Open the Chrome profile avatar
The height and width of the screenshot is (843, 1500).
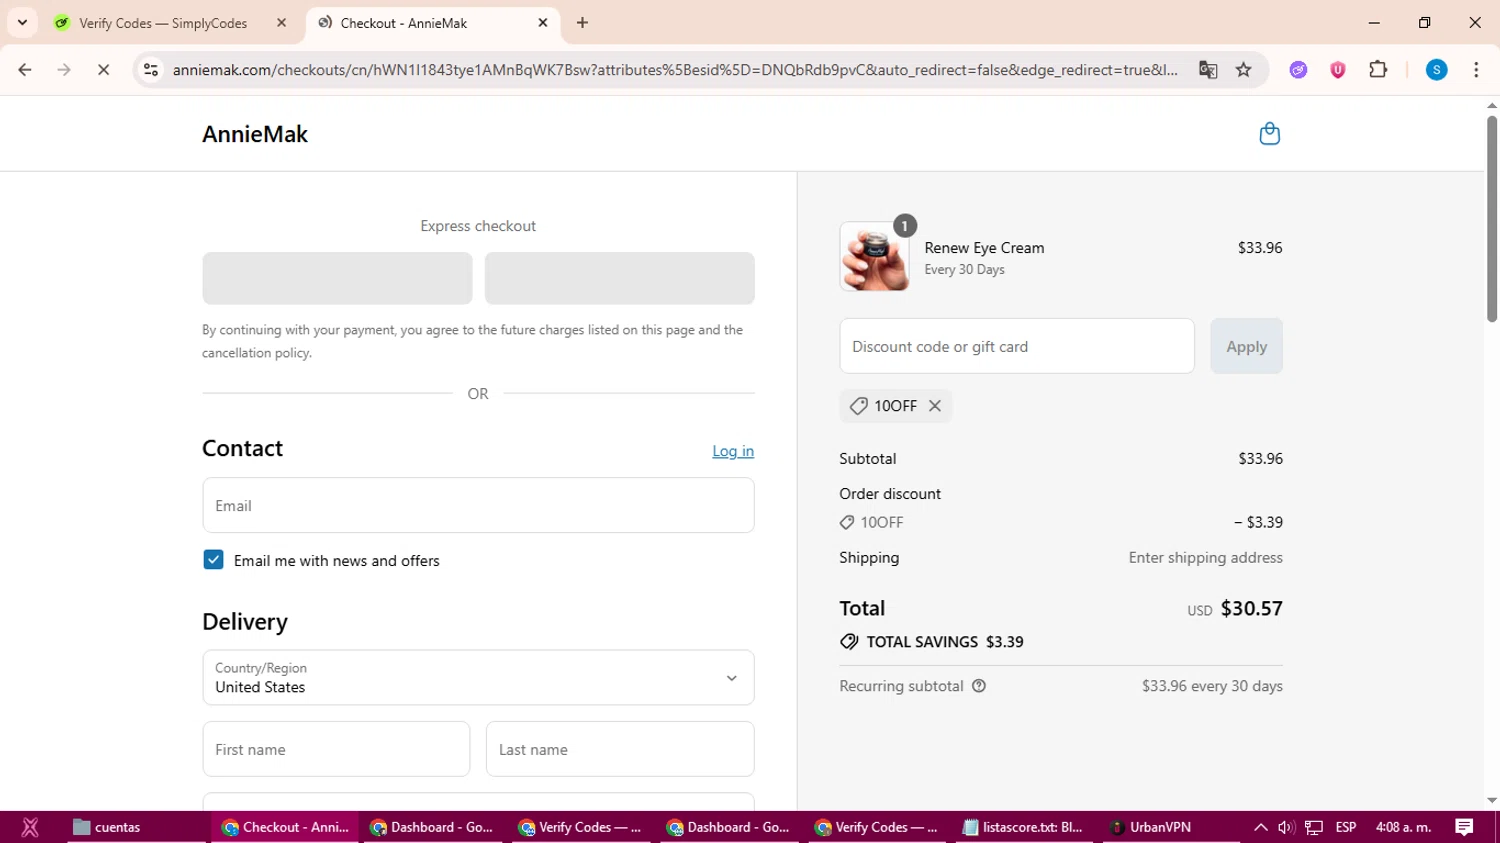point(1436,70)
